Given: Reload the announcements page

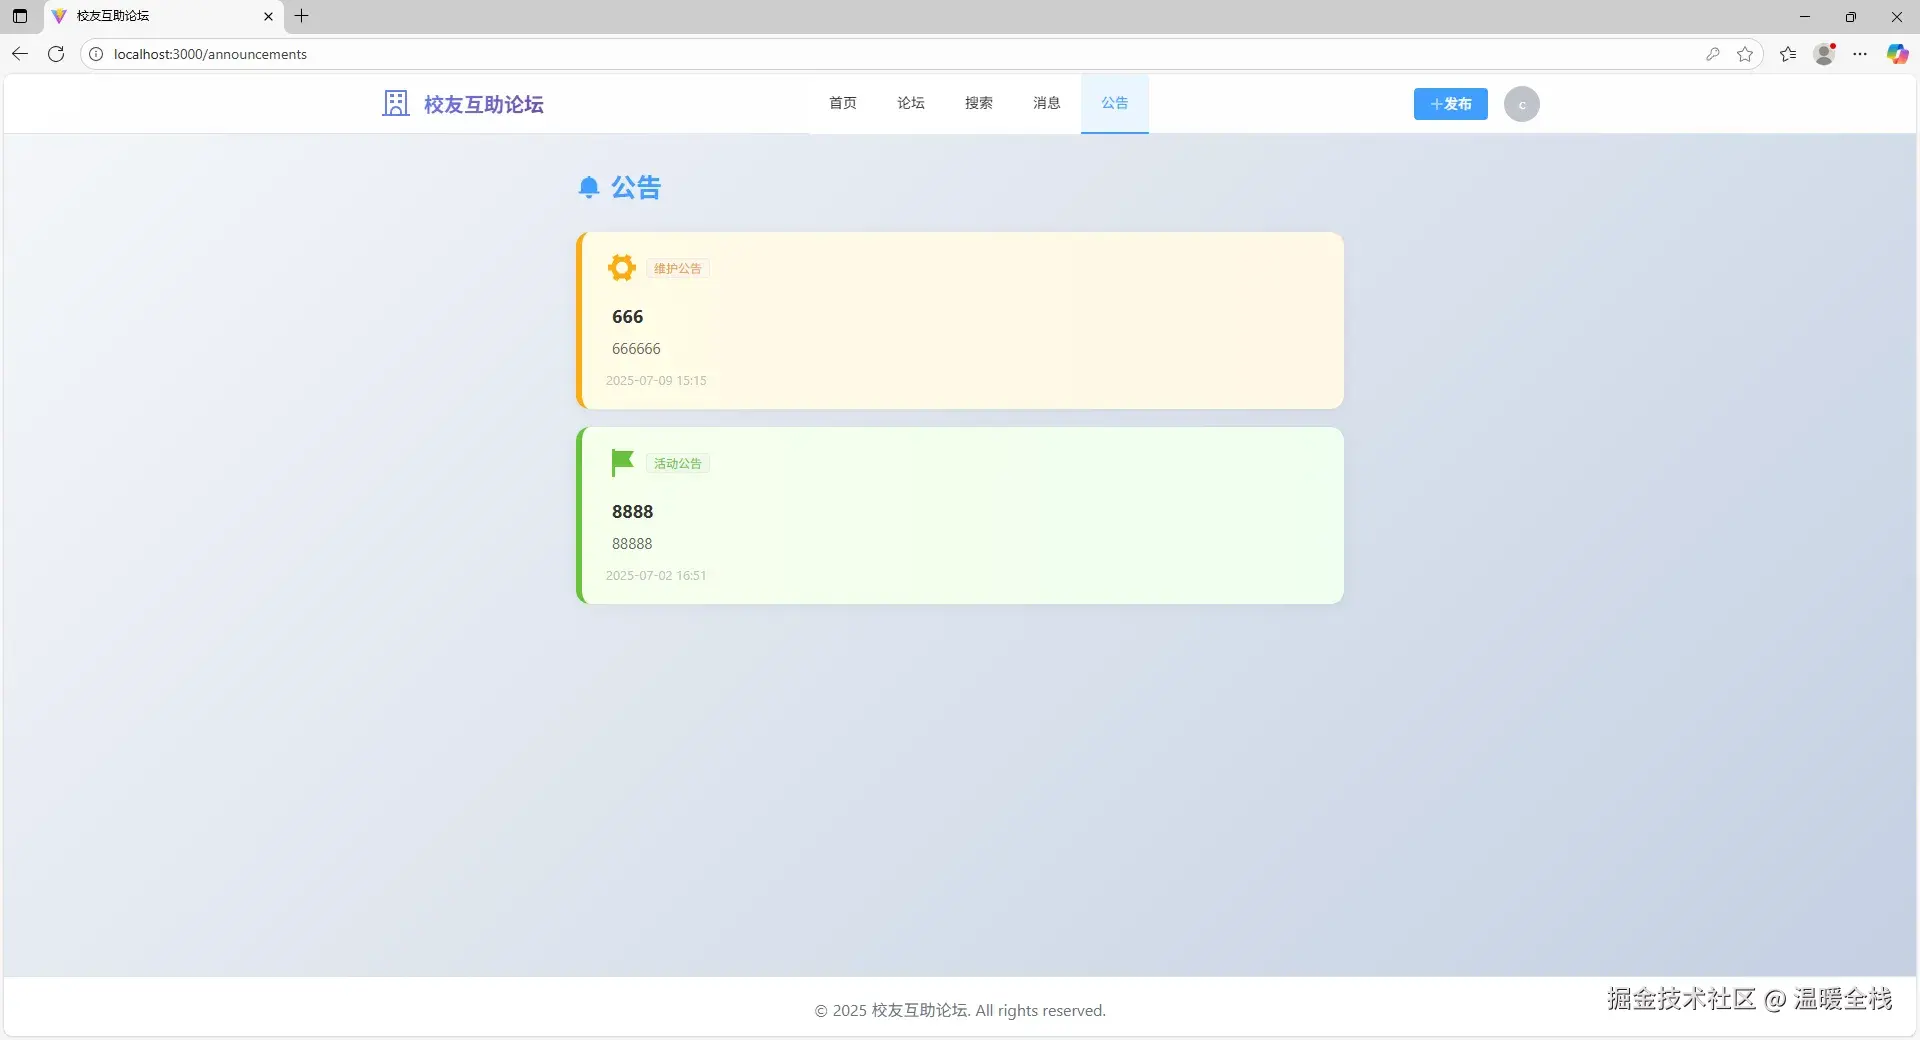Looking at the screenshot, I should [x=56, y=54].
